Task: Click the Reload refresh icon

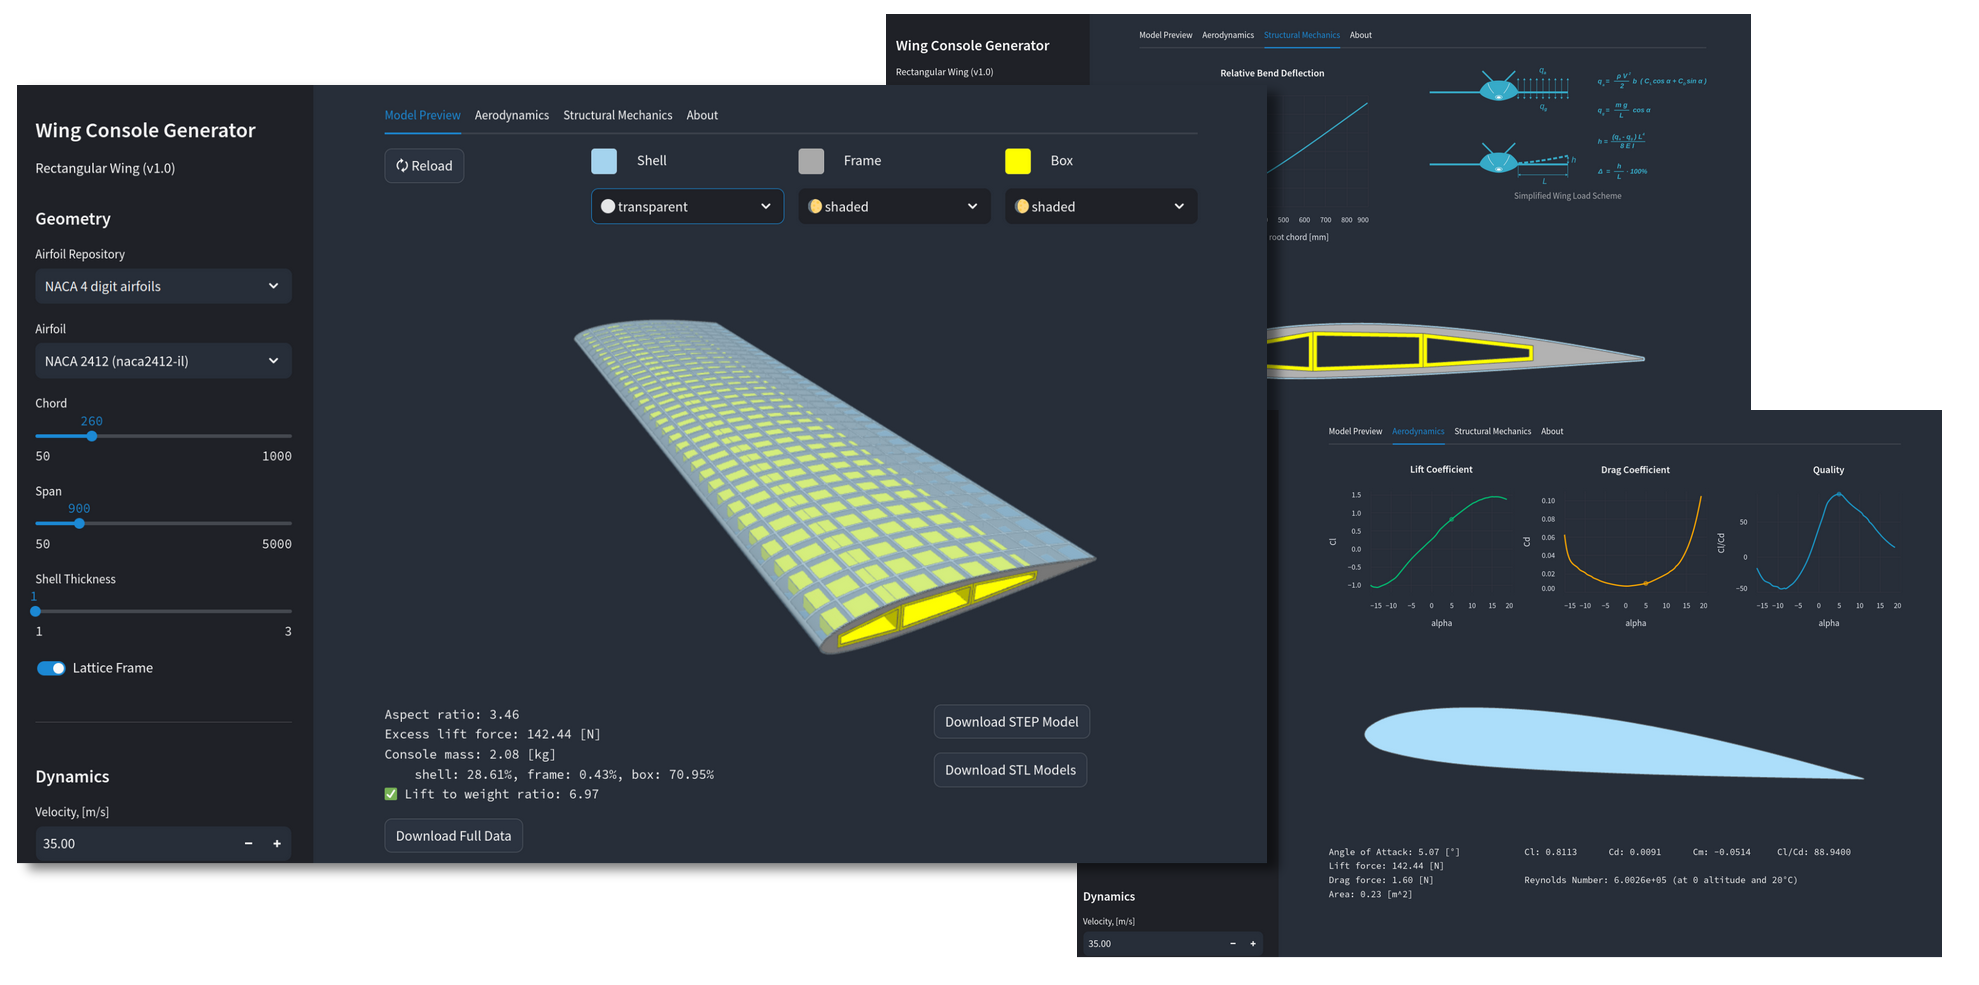Action: coord(403,165)
